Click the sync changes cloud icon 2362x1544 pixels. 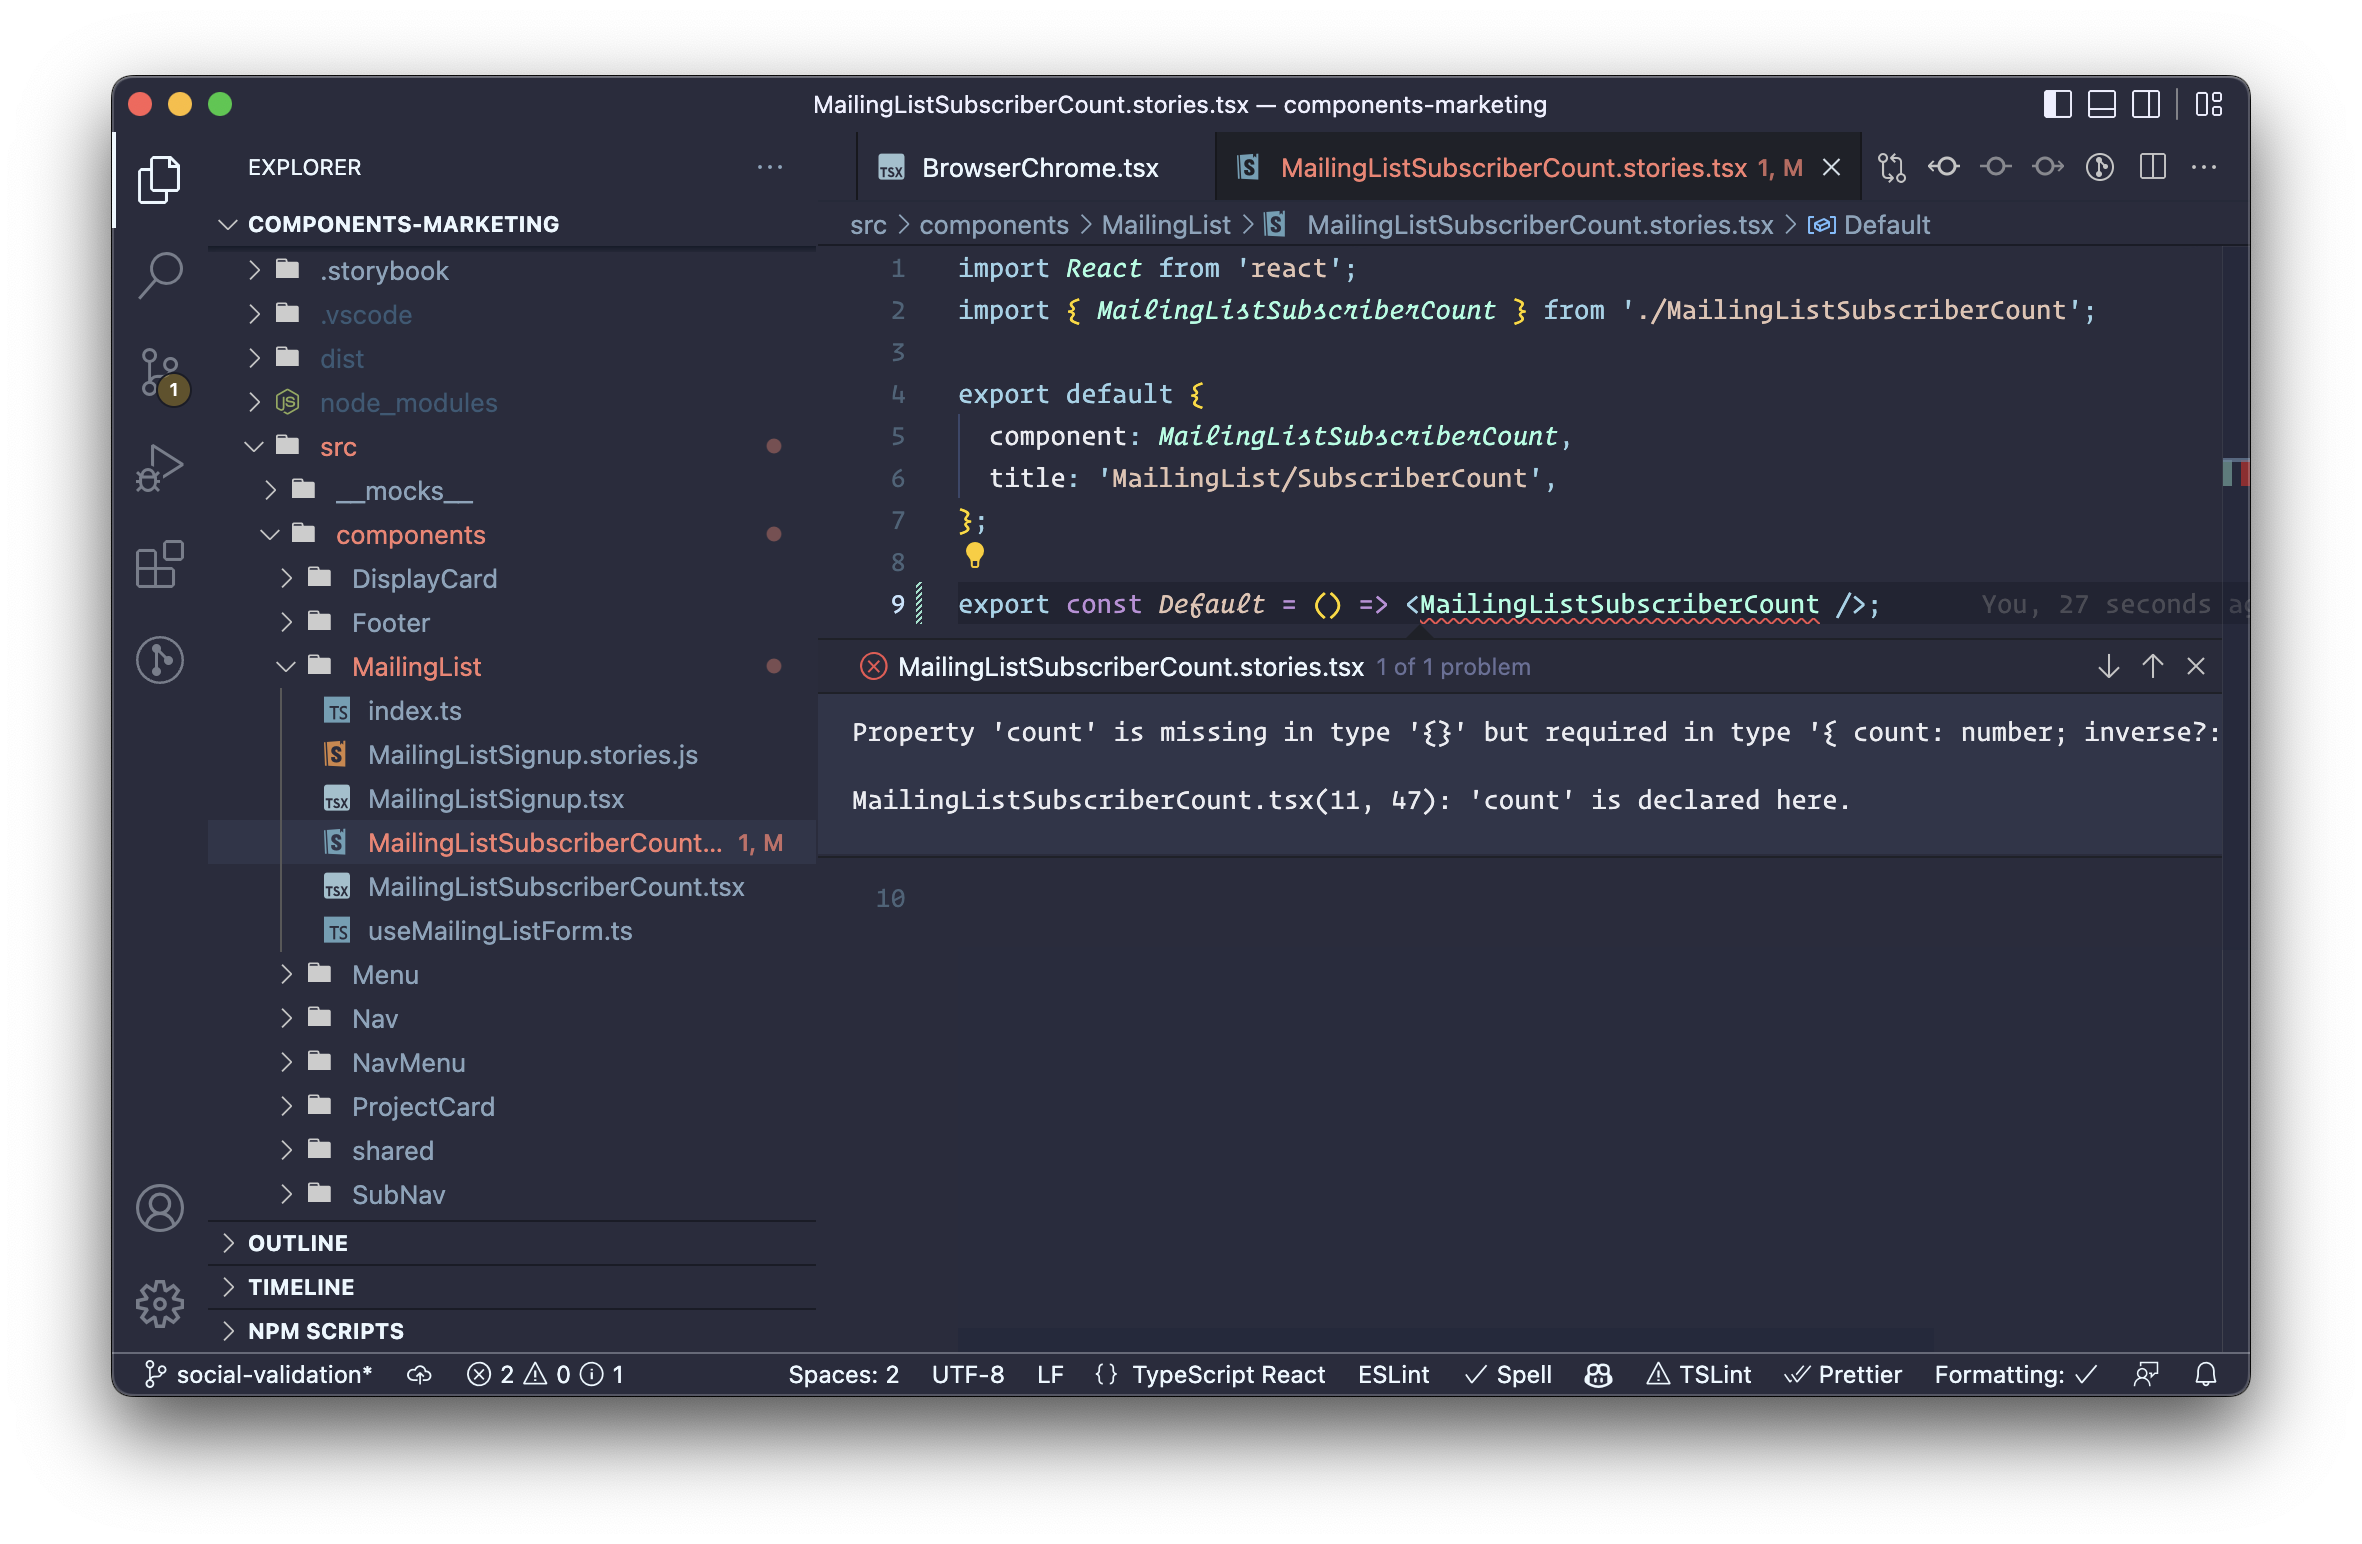[x=418, y=1374]
